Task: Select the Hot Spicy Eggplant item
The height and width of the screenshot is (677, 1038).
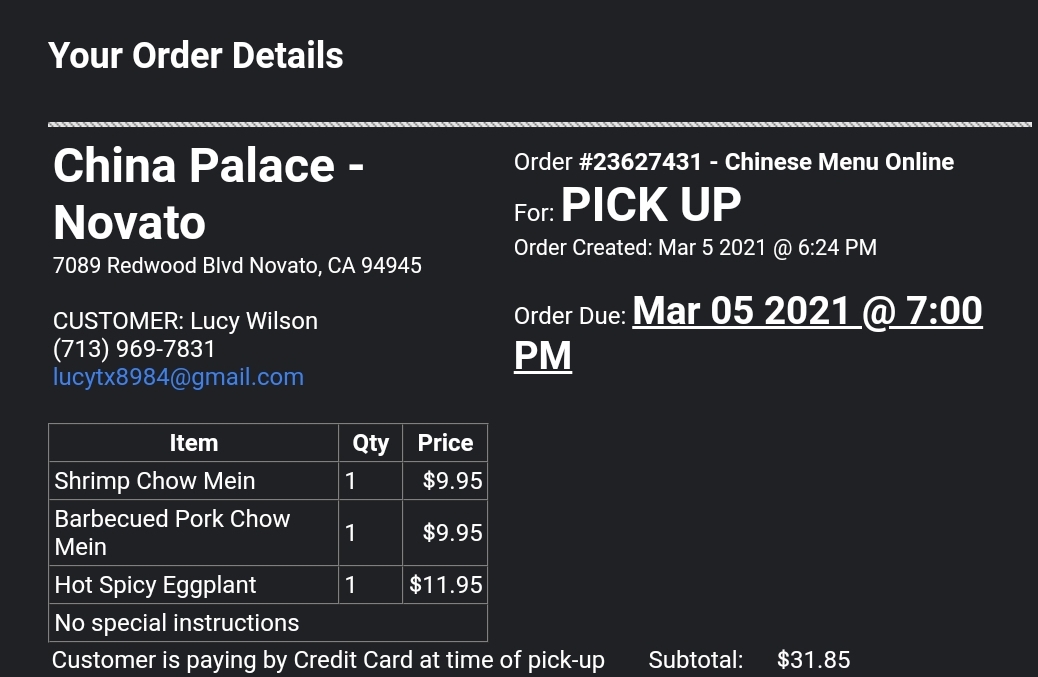Action: point(155,585)
